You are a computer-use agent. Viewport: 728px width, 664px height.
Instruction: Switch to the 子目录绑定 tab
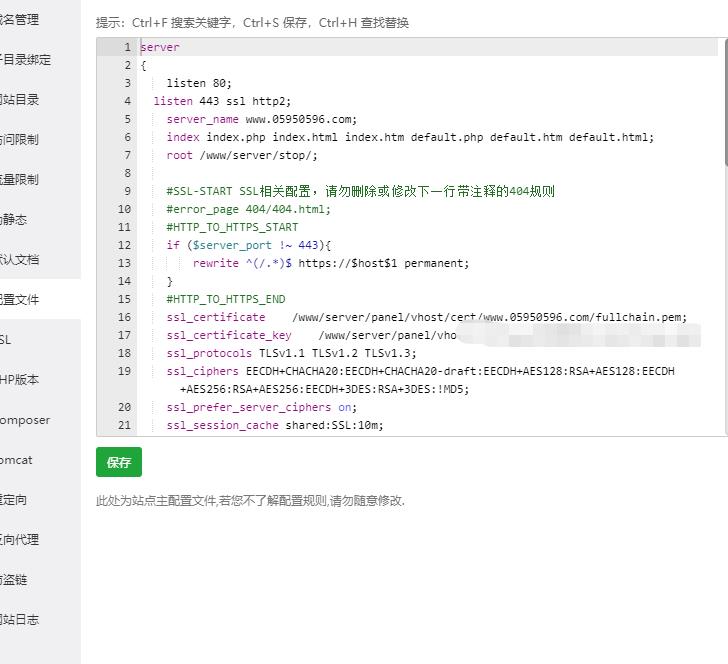click(40, 59)
